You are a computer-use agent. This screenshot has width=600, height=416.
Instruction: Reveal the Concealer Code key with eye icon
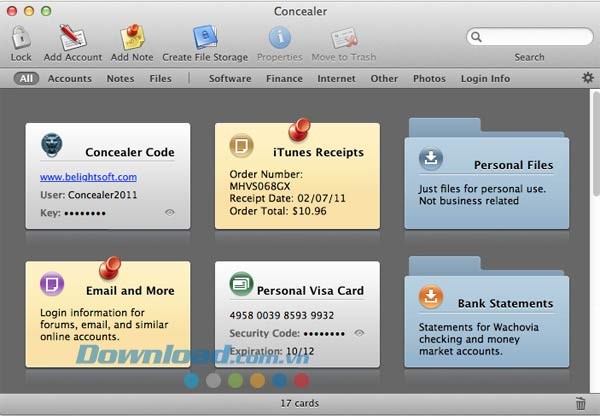click(x=170, y=212)
